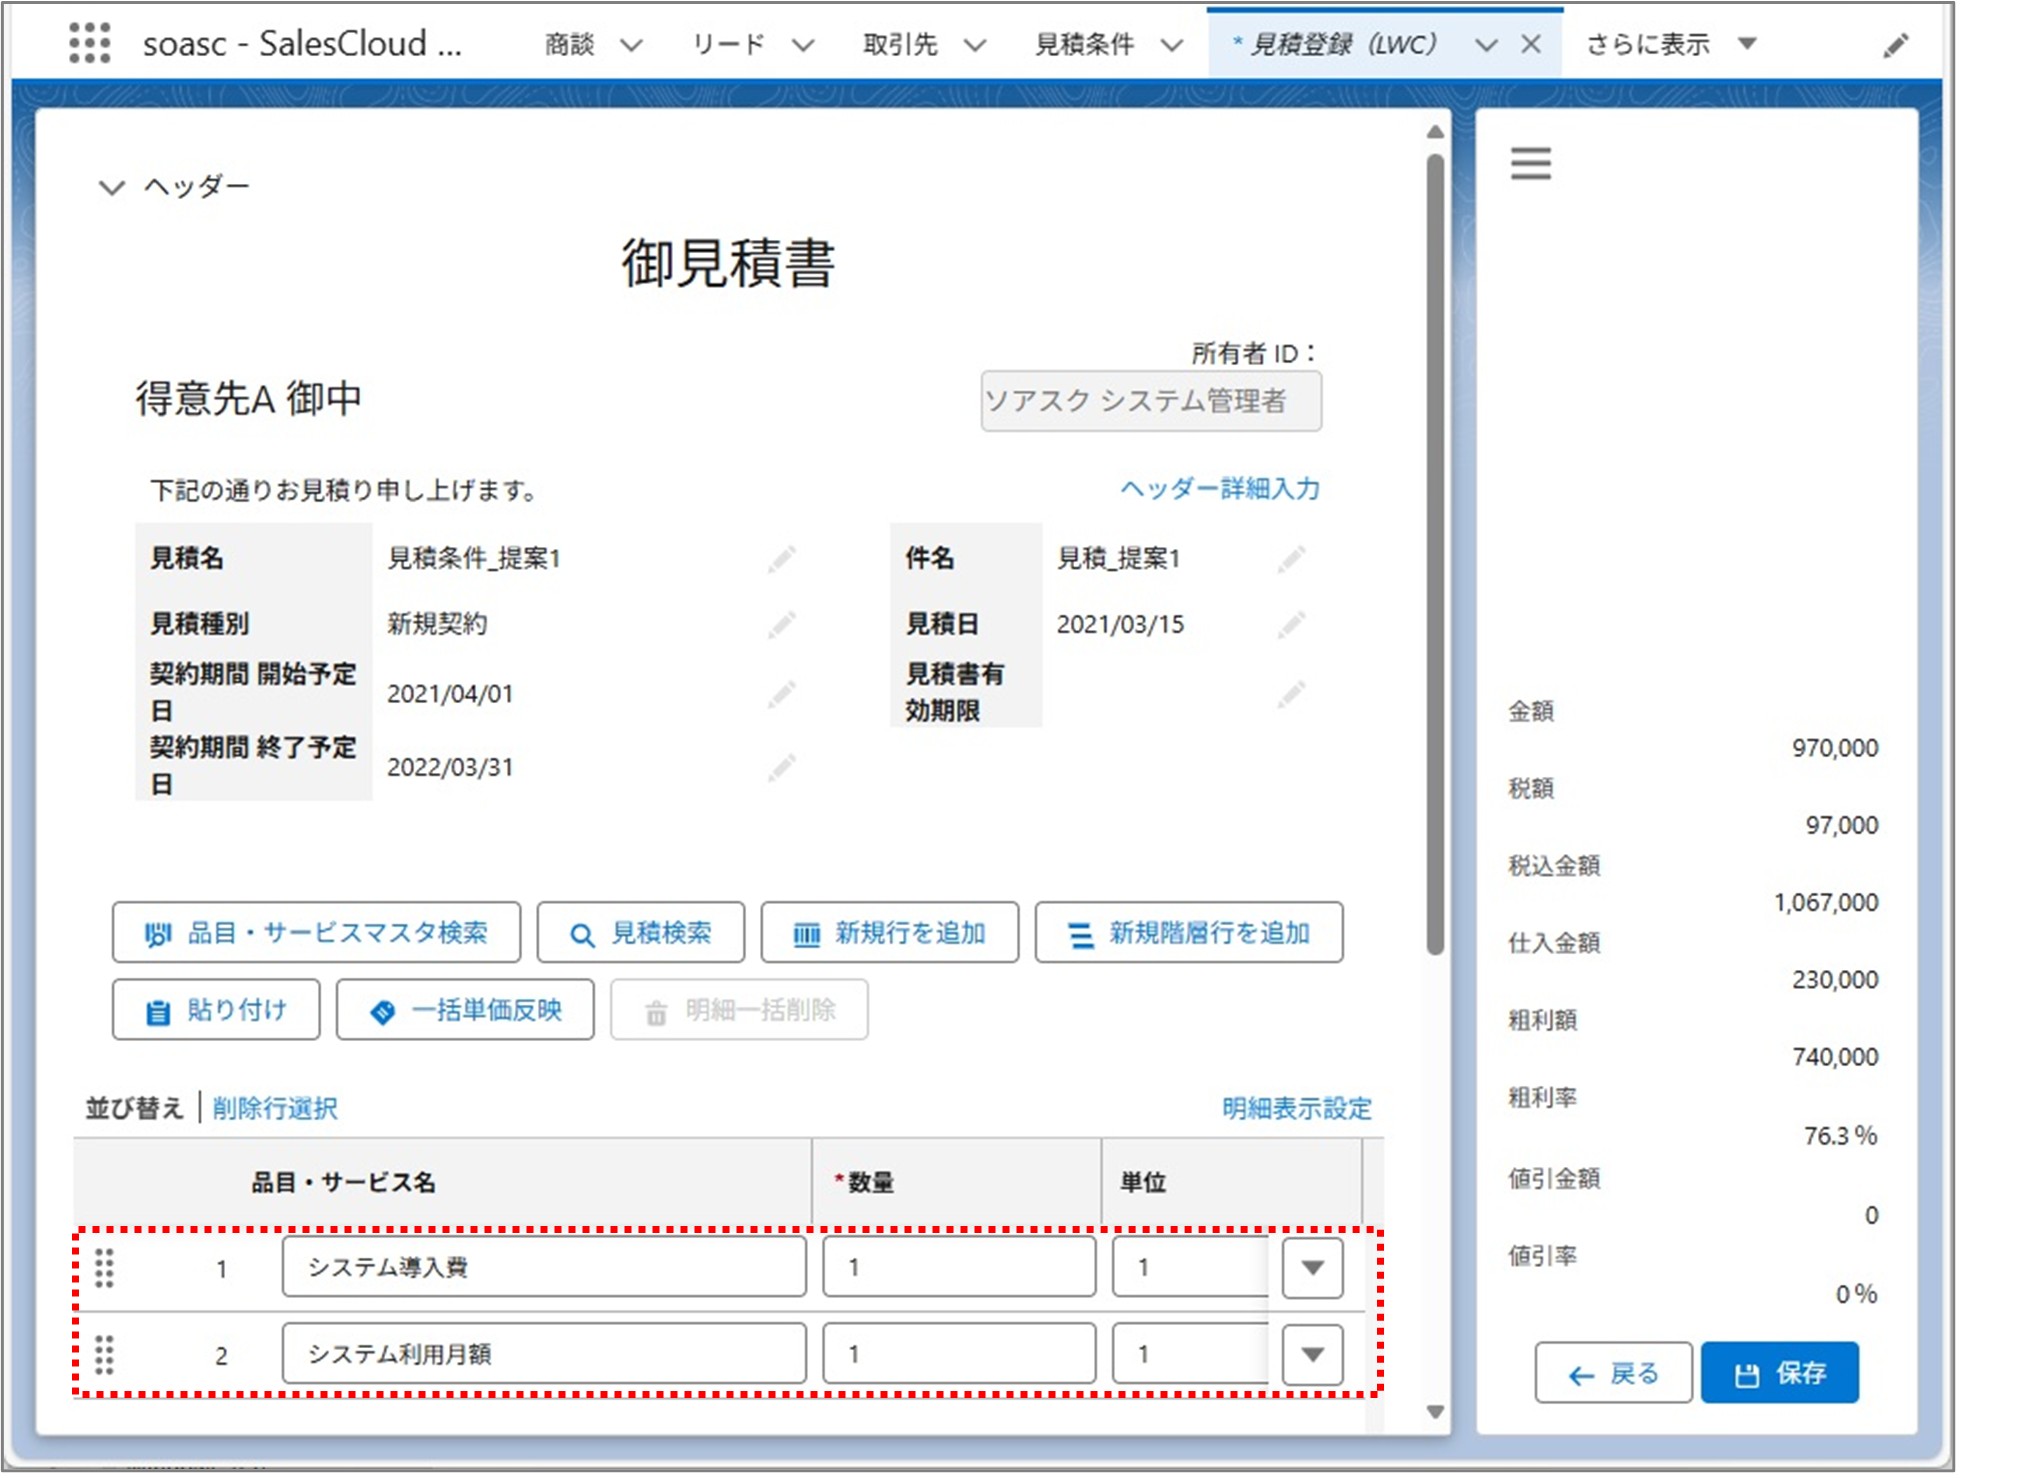This screenshot has width=2027, height=1478.
Task: Click the 数量 input field of row 1
Action: 957,1267
